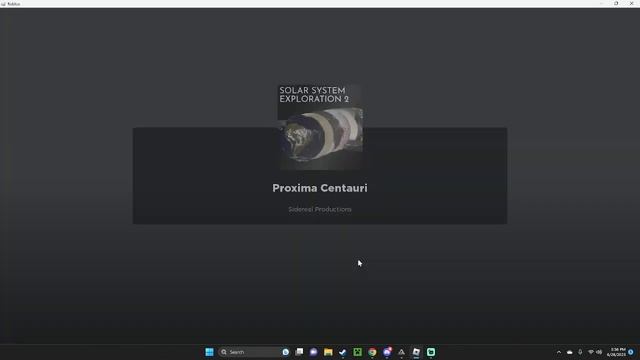Click the Roblox window title bar icon
This screenshot has height=360, width=640.
pos(3,4)
